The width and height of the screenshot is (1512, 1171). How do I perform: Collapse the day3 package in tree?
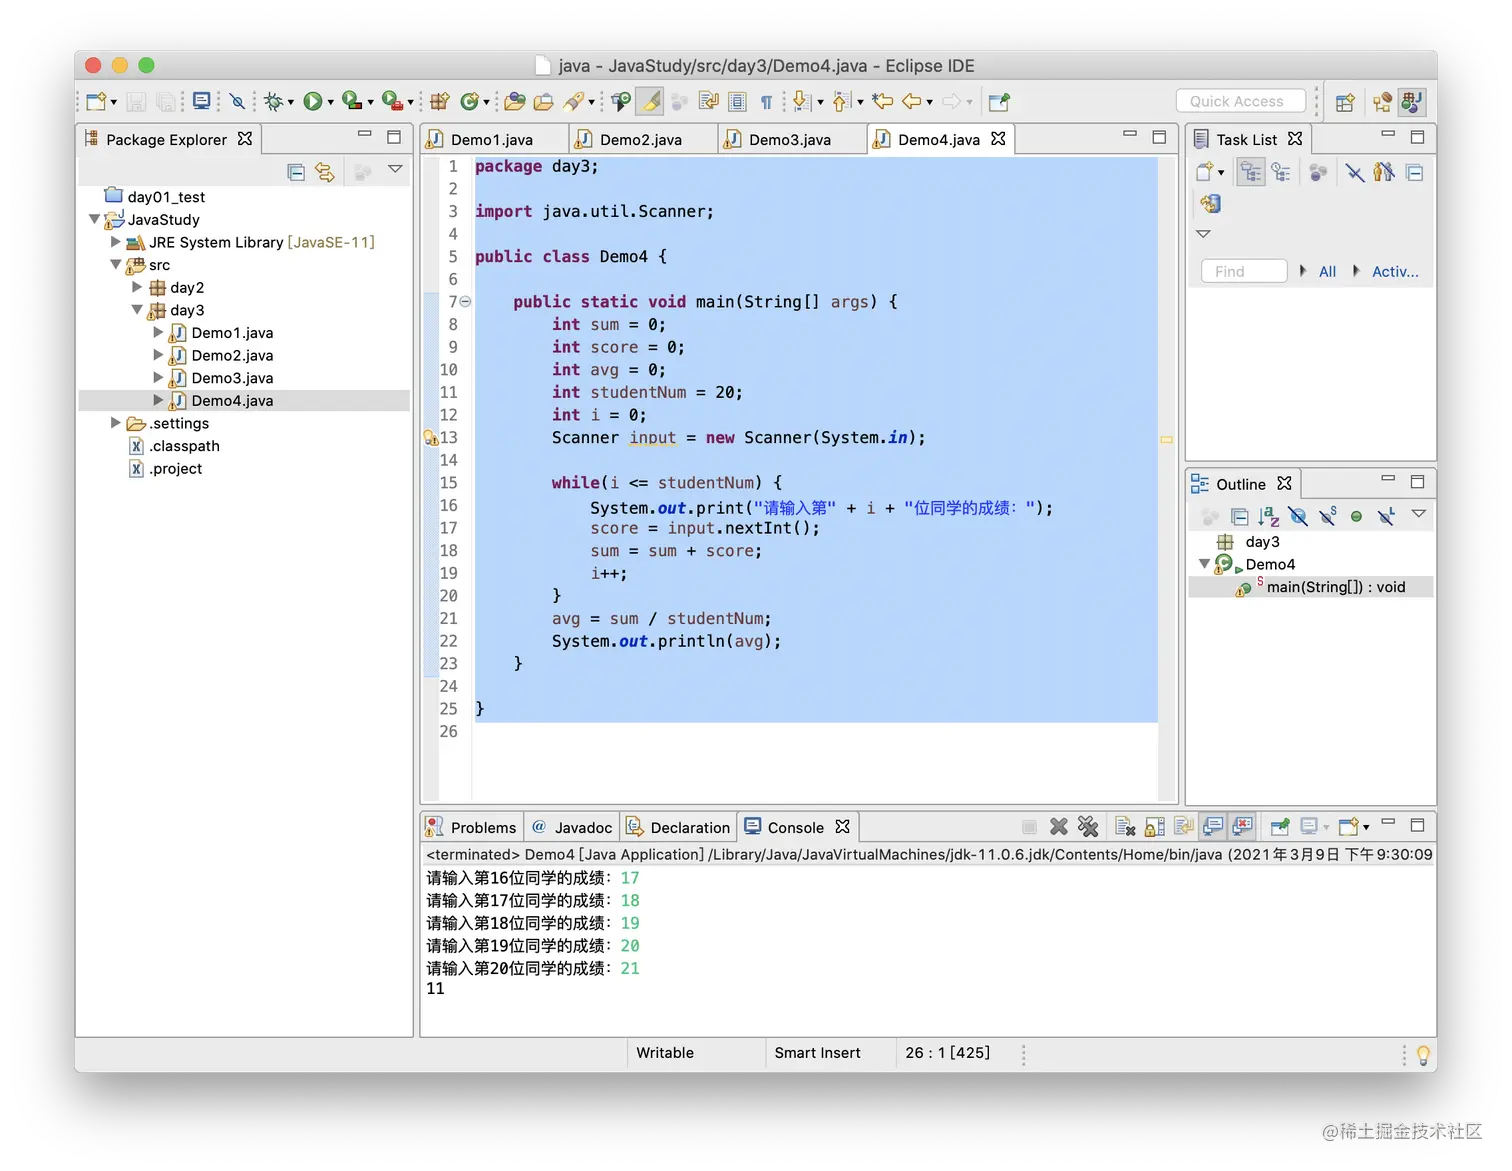[x=137, y=310]
